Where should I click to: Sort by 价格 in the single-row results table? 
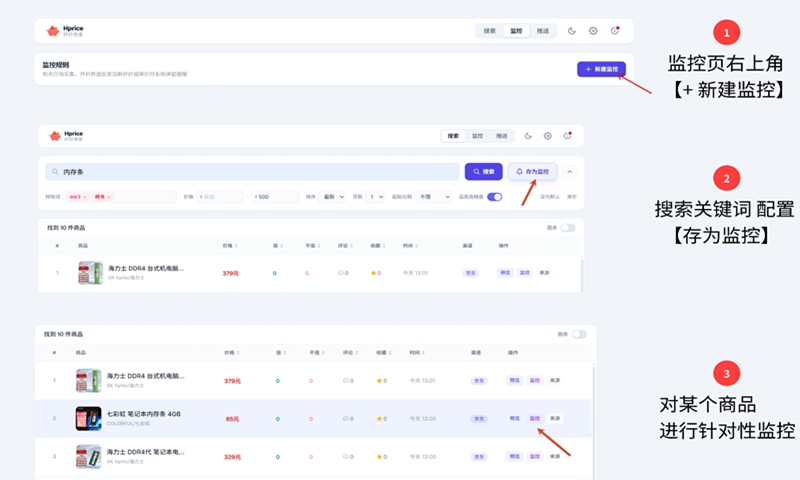[230, 246]
